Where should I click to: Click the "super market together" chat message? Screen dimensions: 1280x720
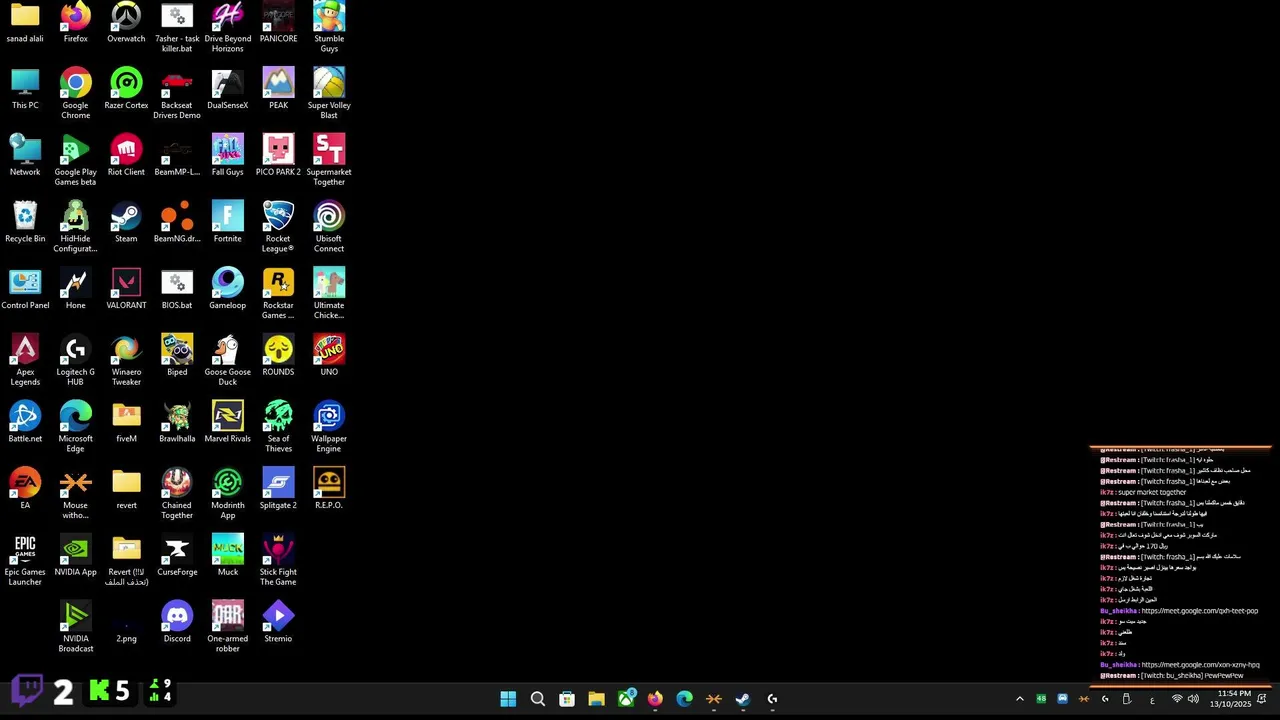(x=1152, y=492)
